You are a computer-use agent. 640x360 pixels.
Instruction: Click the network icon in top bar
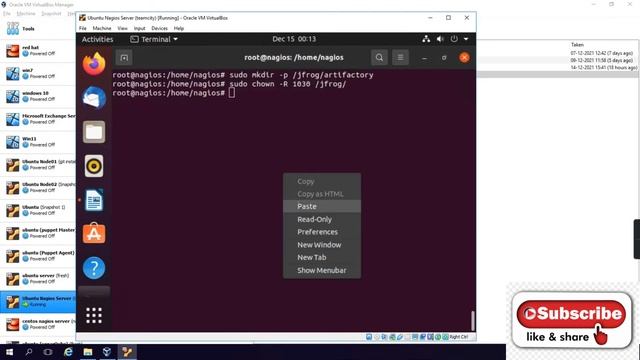(426, 39)
